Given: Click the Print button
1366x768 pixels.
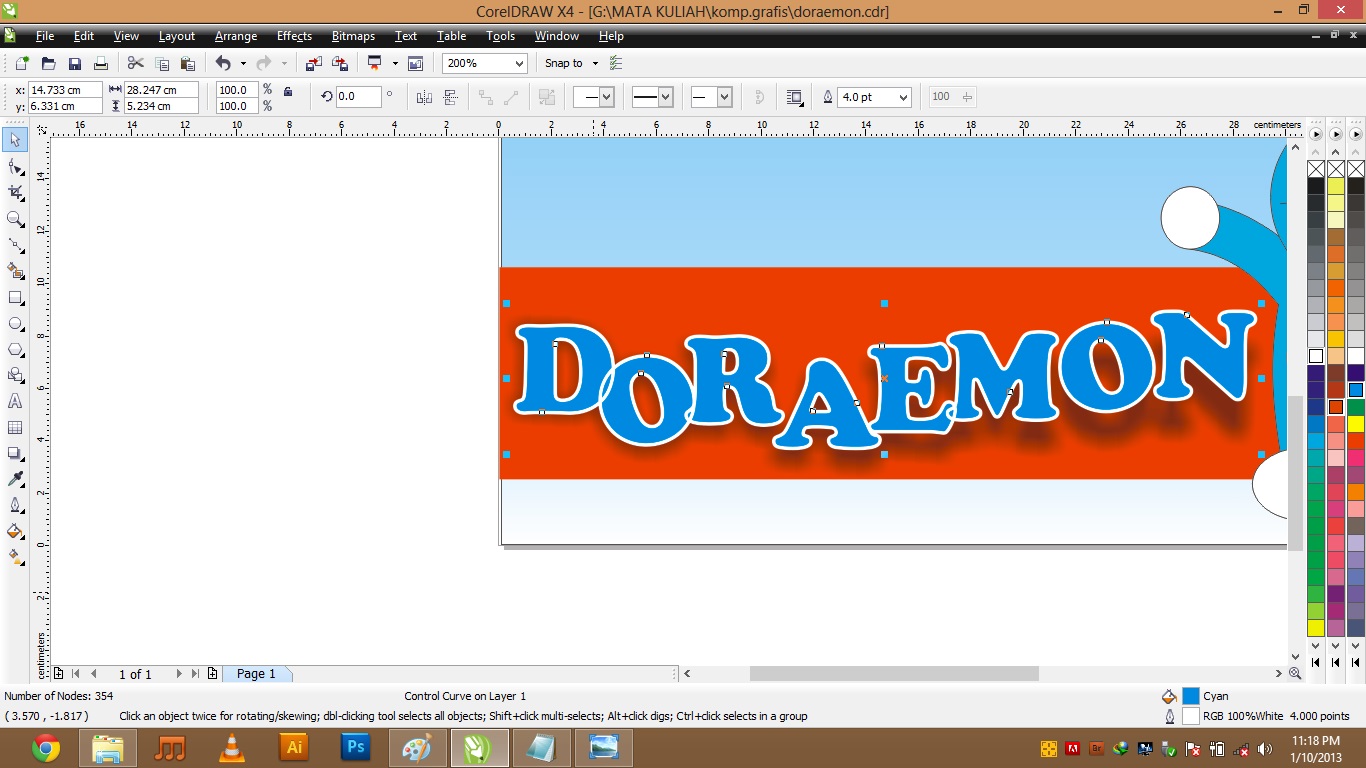Looking at the screenshot, I should [x=100, y=63].
